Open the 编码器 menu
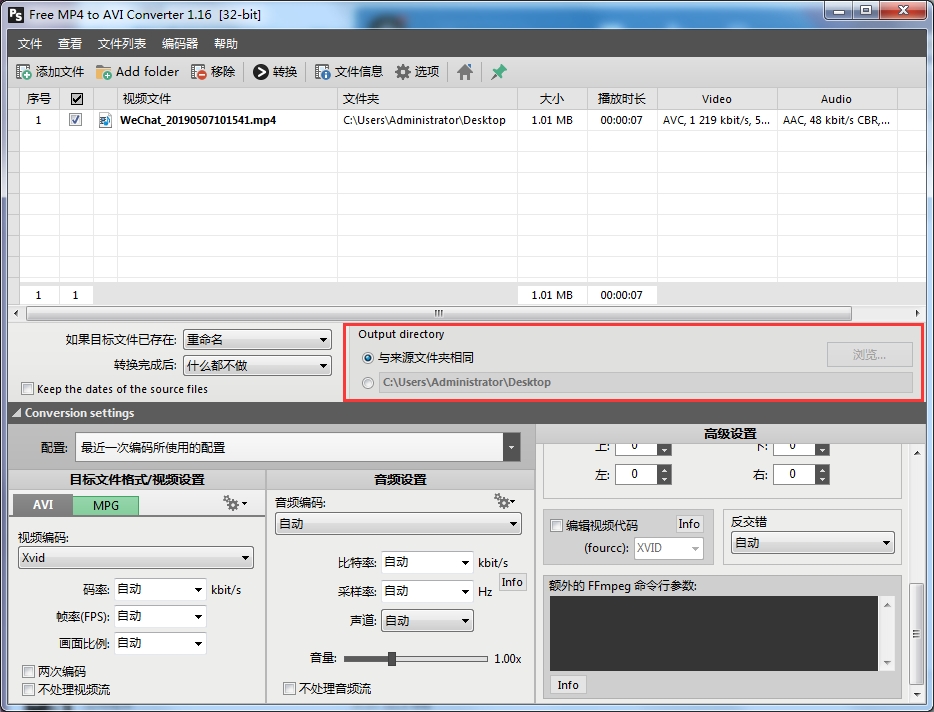This screenshot has height=712, width=934. click(180, 44)
